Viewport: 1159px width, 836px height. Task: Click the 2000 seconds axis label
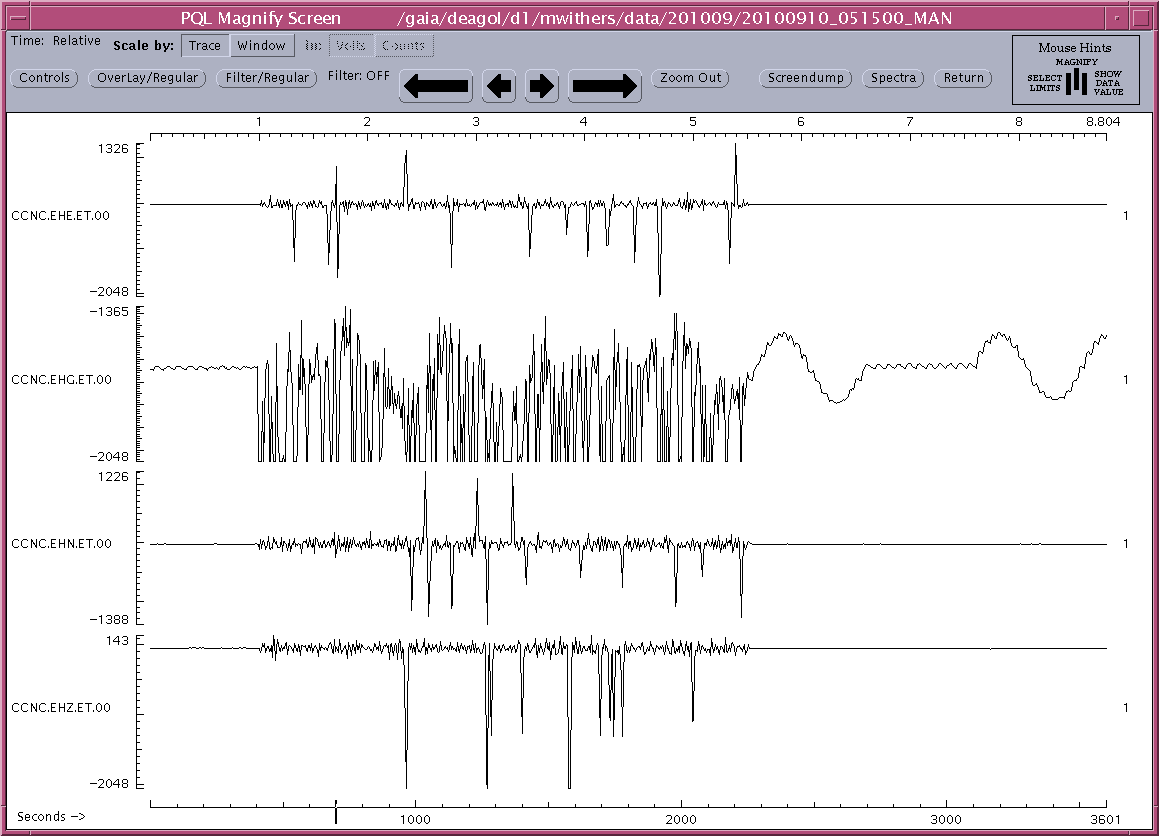coord(680,819)
